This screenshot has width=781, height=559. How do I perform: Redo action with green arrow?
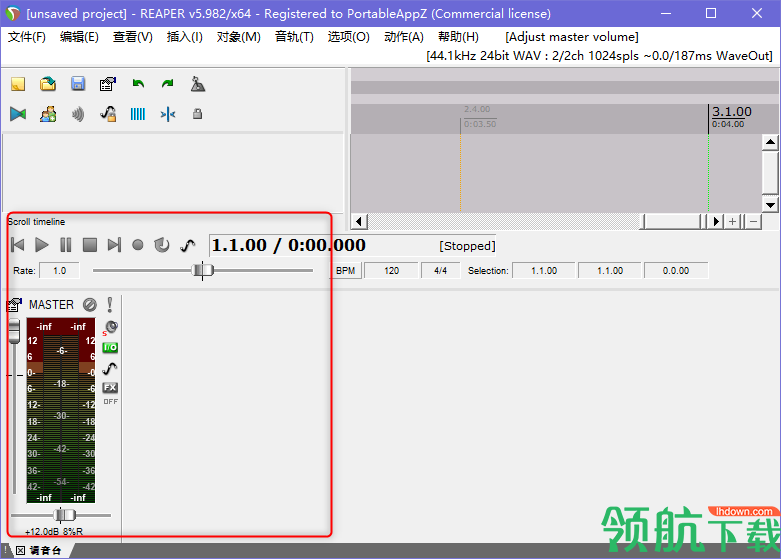click(x=168, y=84)
